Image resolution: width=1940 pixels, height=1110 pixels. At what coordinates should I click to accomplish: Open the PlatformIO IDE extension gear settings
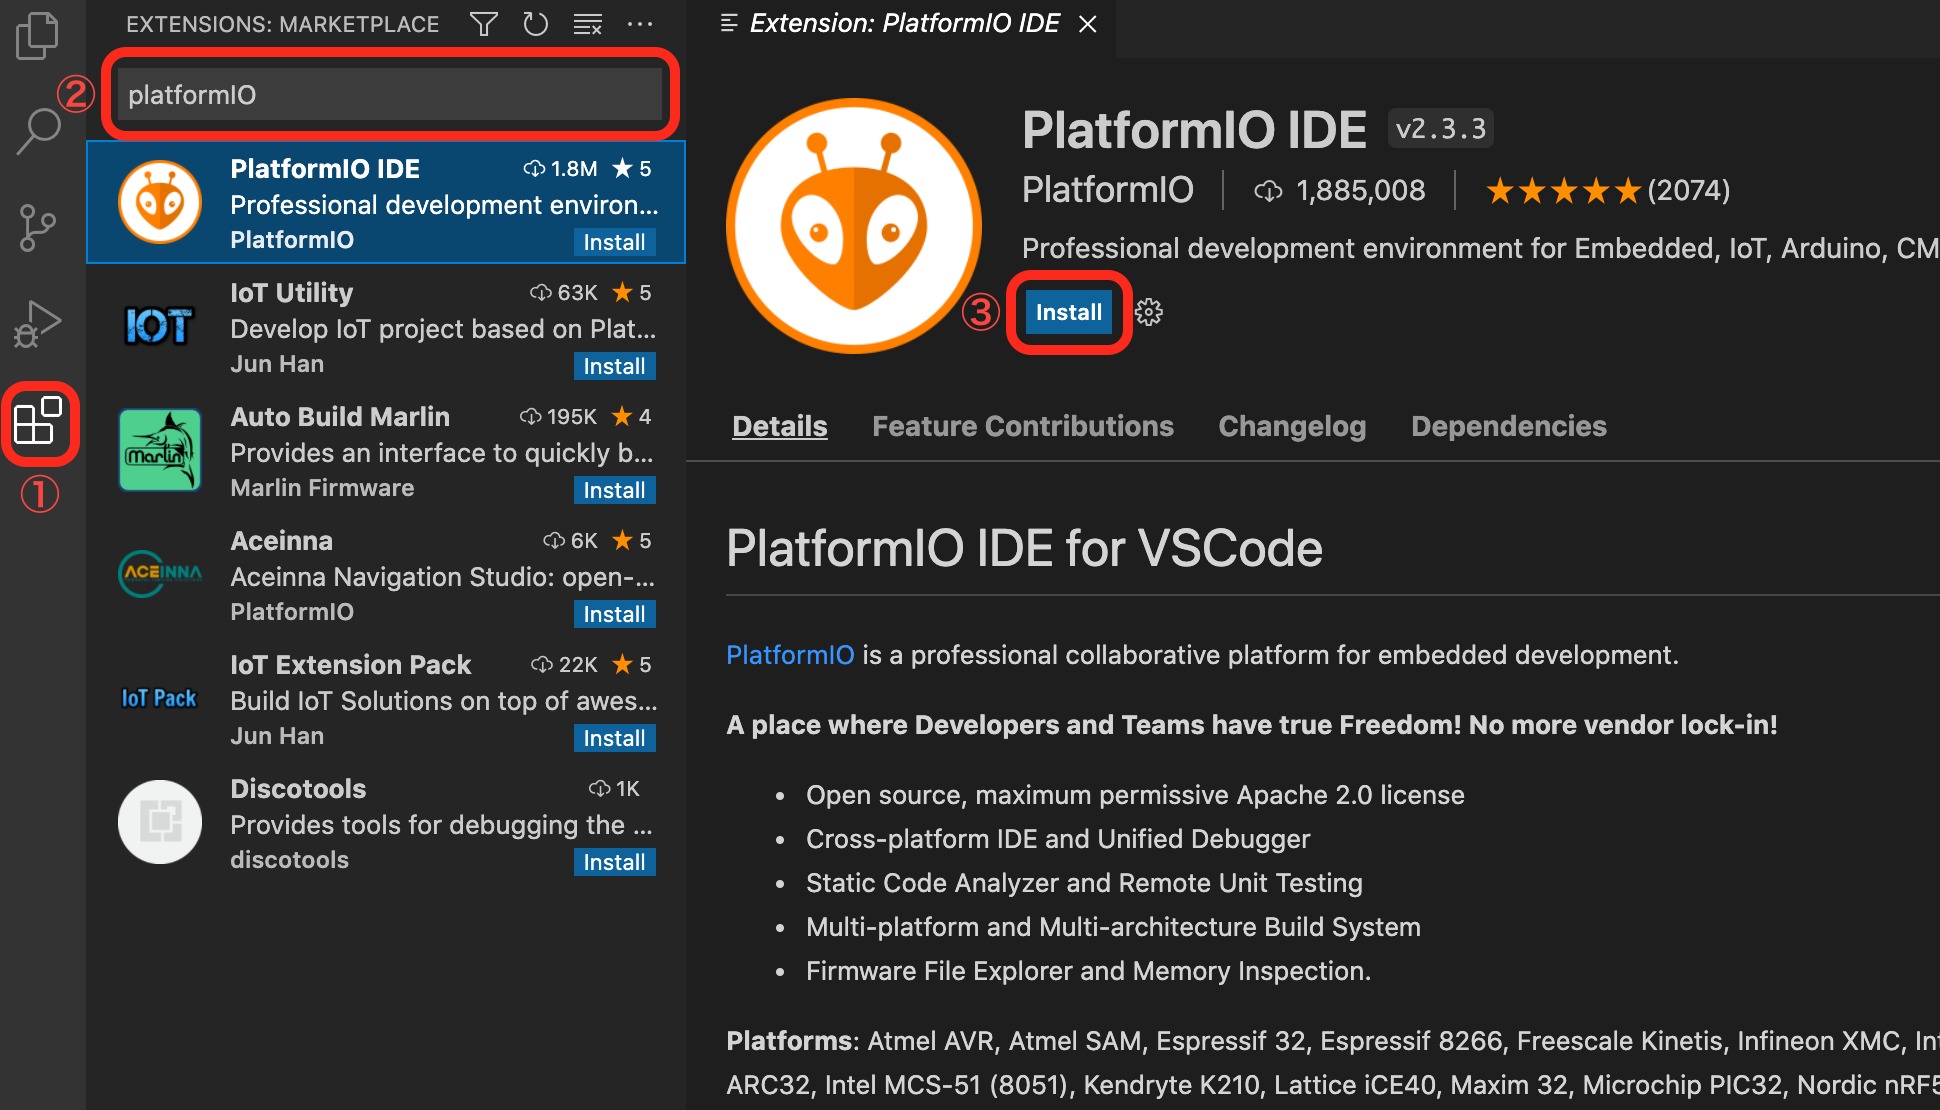tap(1148, 312)
